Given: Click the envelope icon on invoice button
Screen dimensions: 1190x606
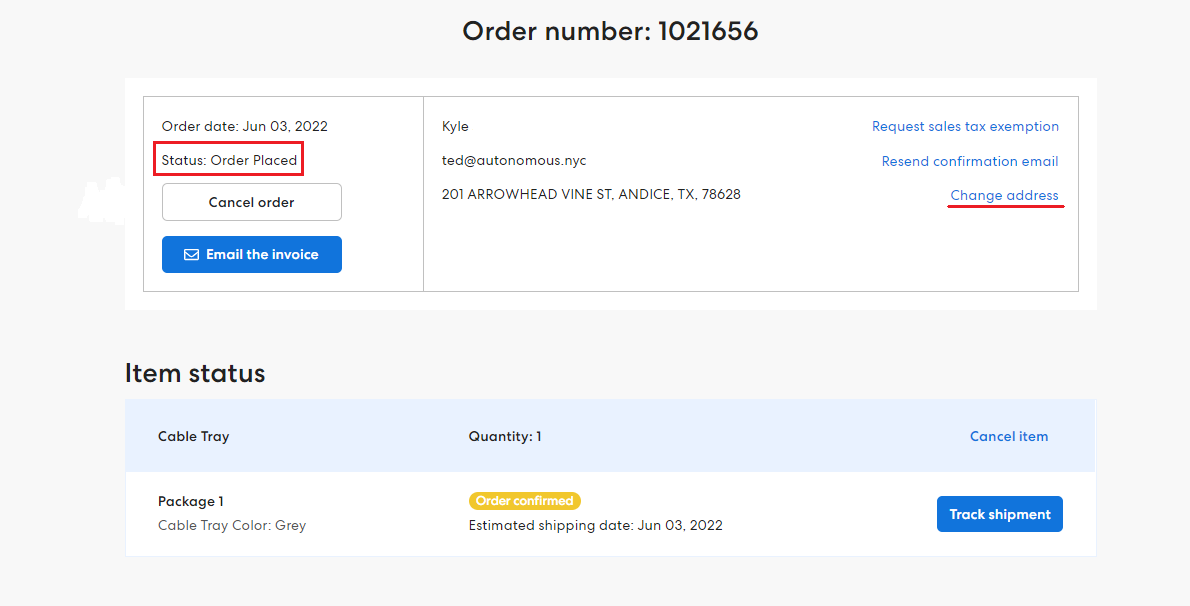Looking at the screenshot, I should [192, 255].
